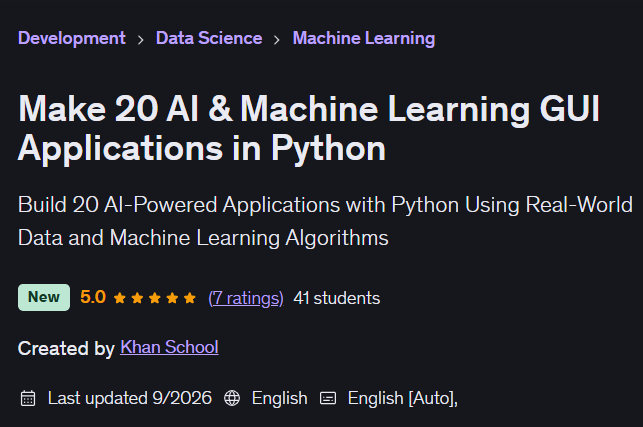Image resolution: width=643 pixels, height=427 pixels.
Task: Click the chevron after Data Science breadcrumb
Action: coord(277,40)
